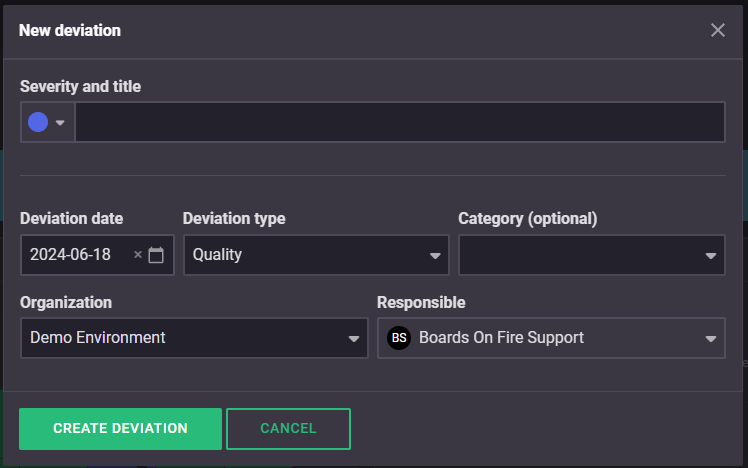Cancel the new deviation form

[288, 428]
